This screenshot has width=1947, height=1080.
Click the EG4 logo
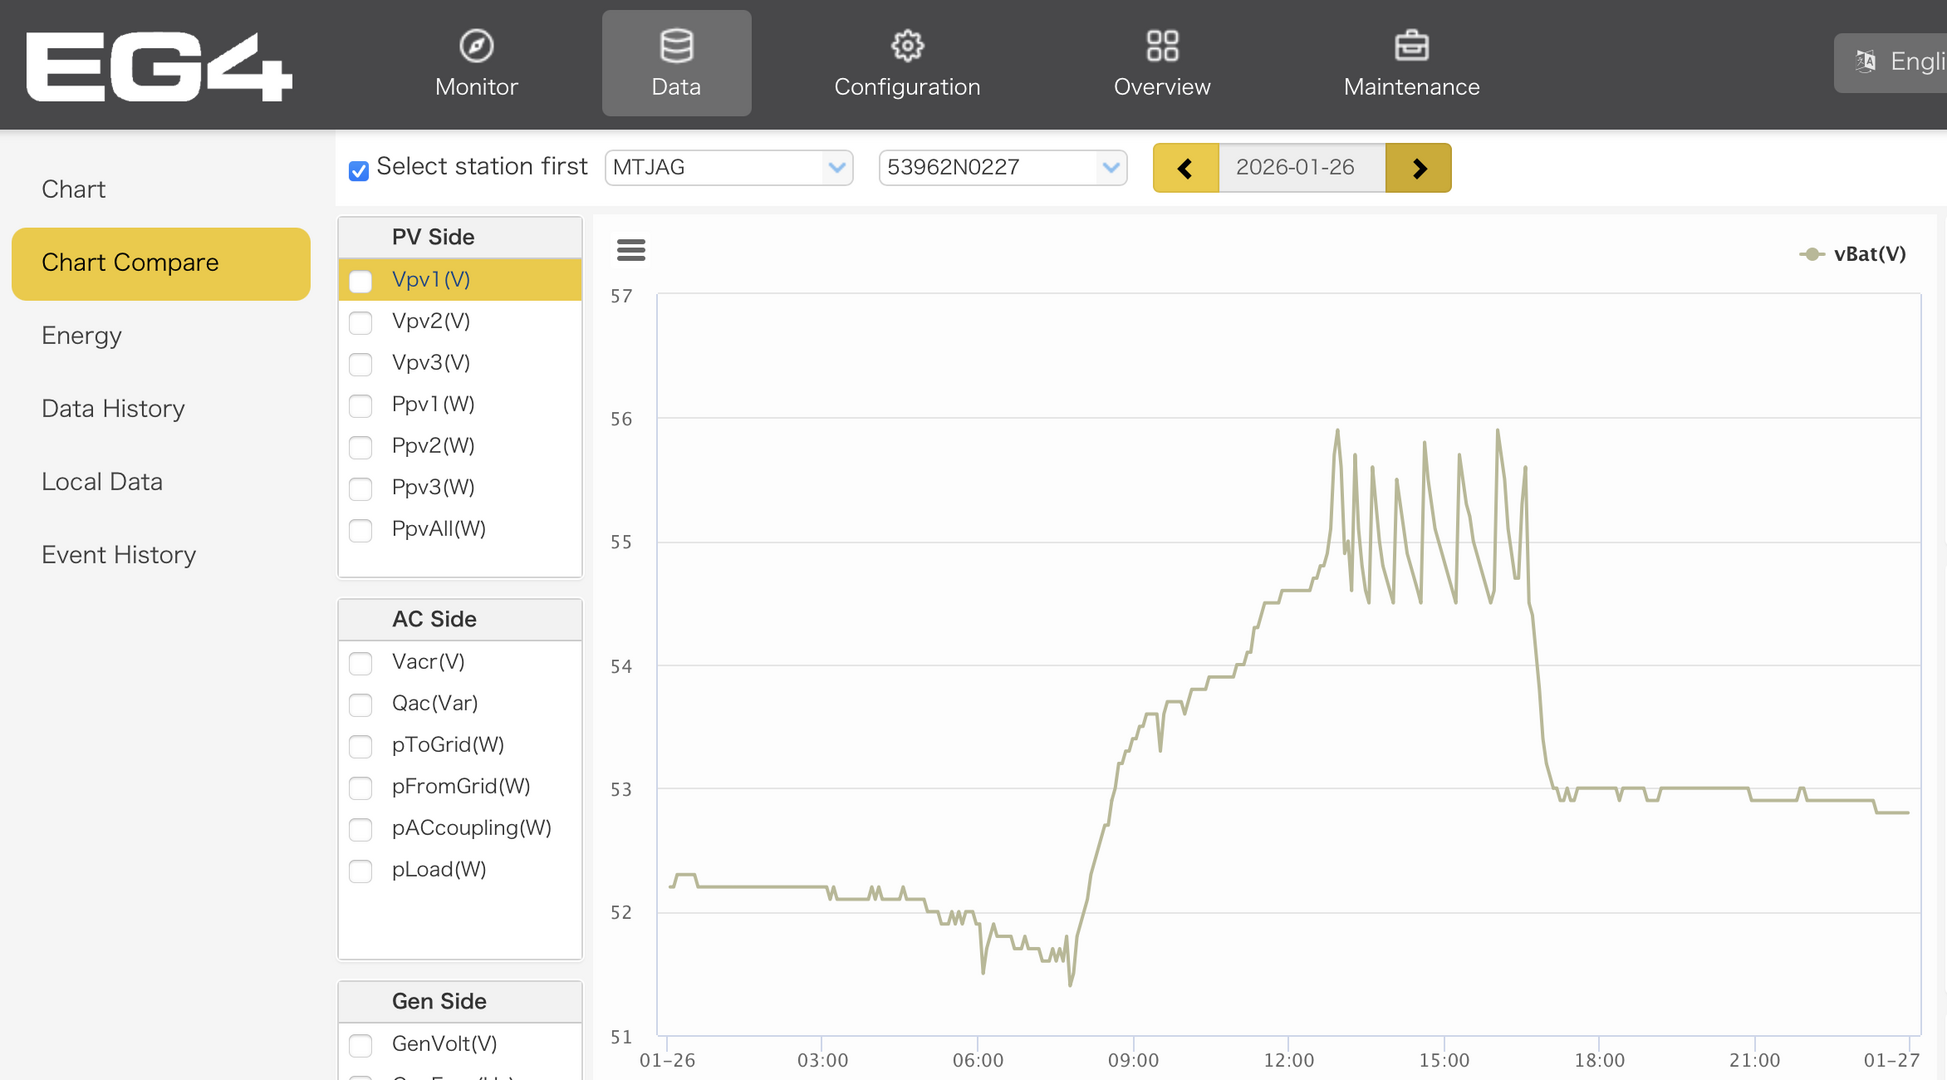(x=159, y=66)
